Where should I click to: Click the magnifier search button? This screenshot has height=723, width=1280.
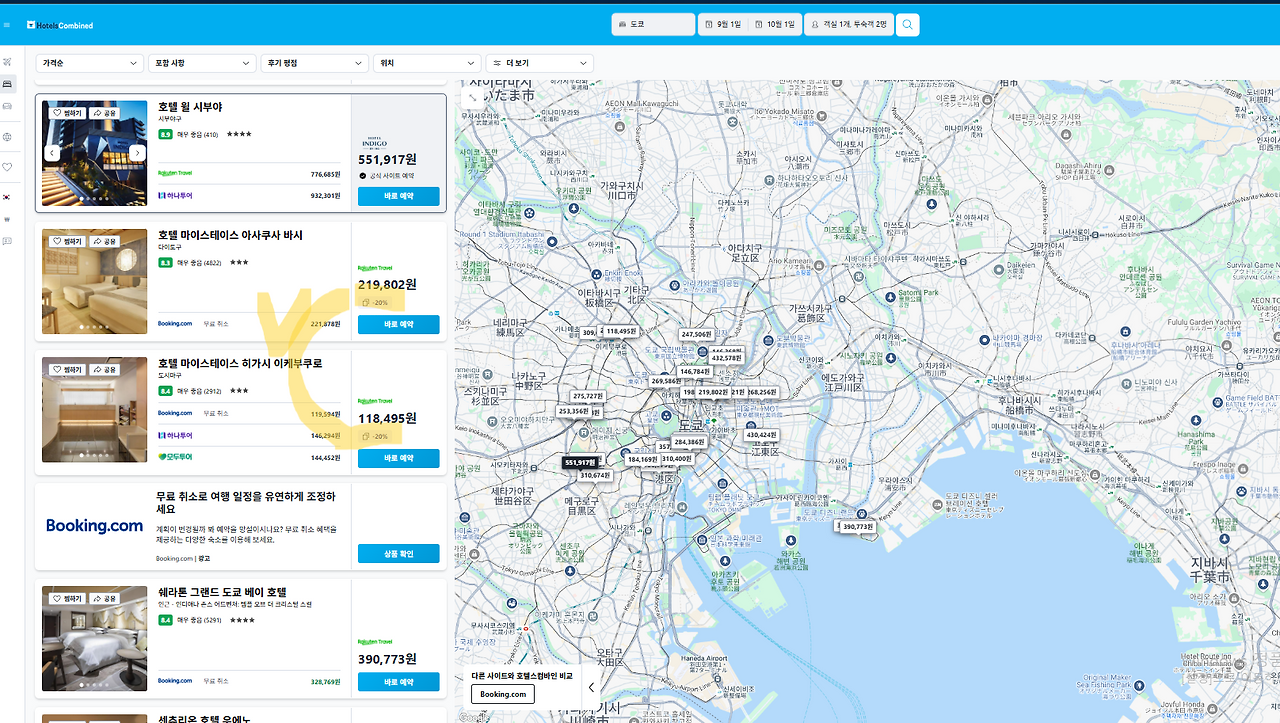coord(907,24)
